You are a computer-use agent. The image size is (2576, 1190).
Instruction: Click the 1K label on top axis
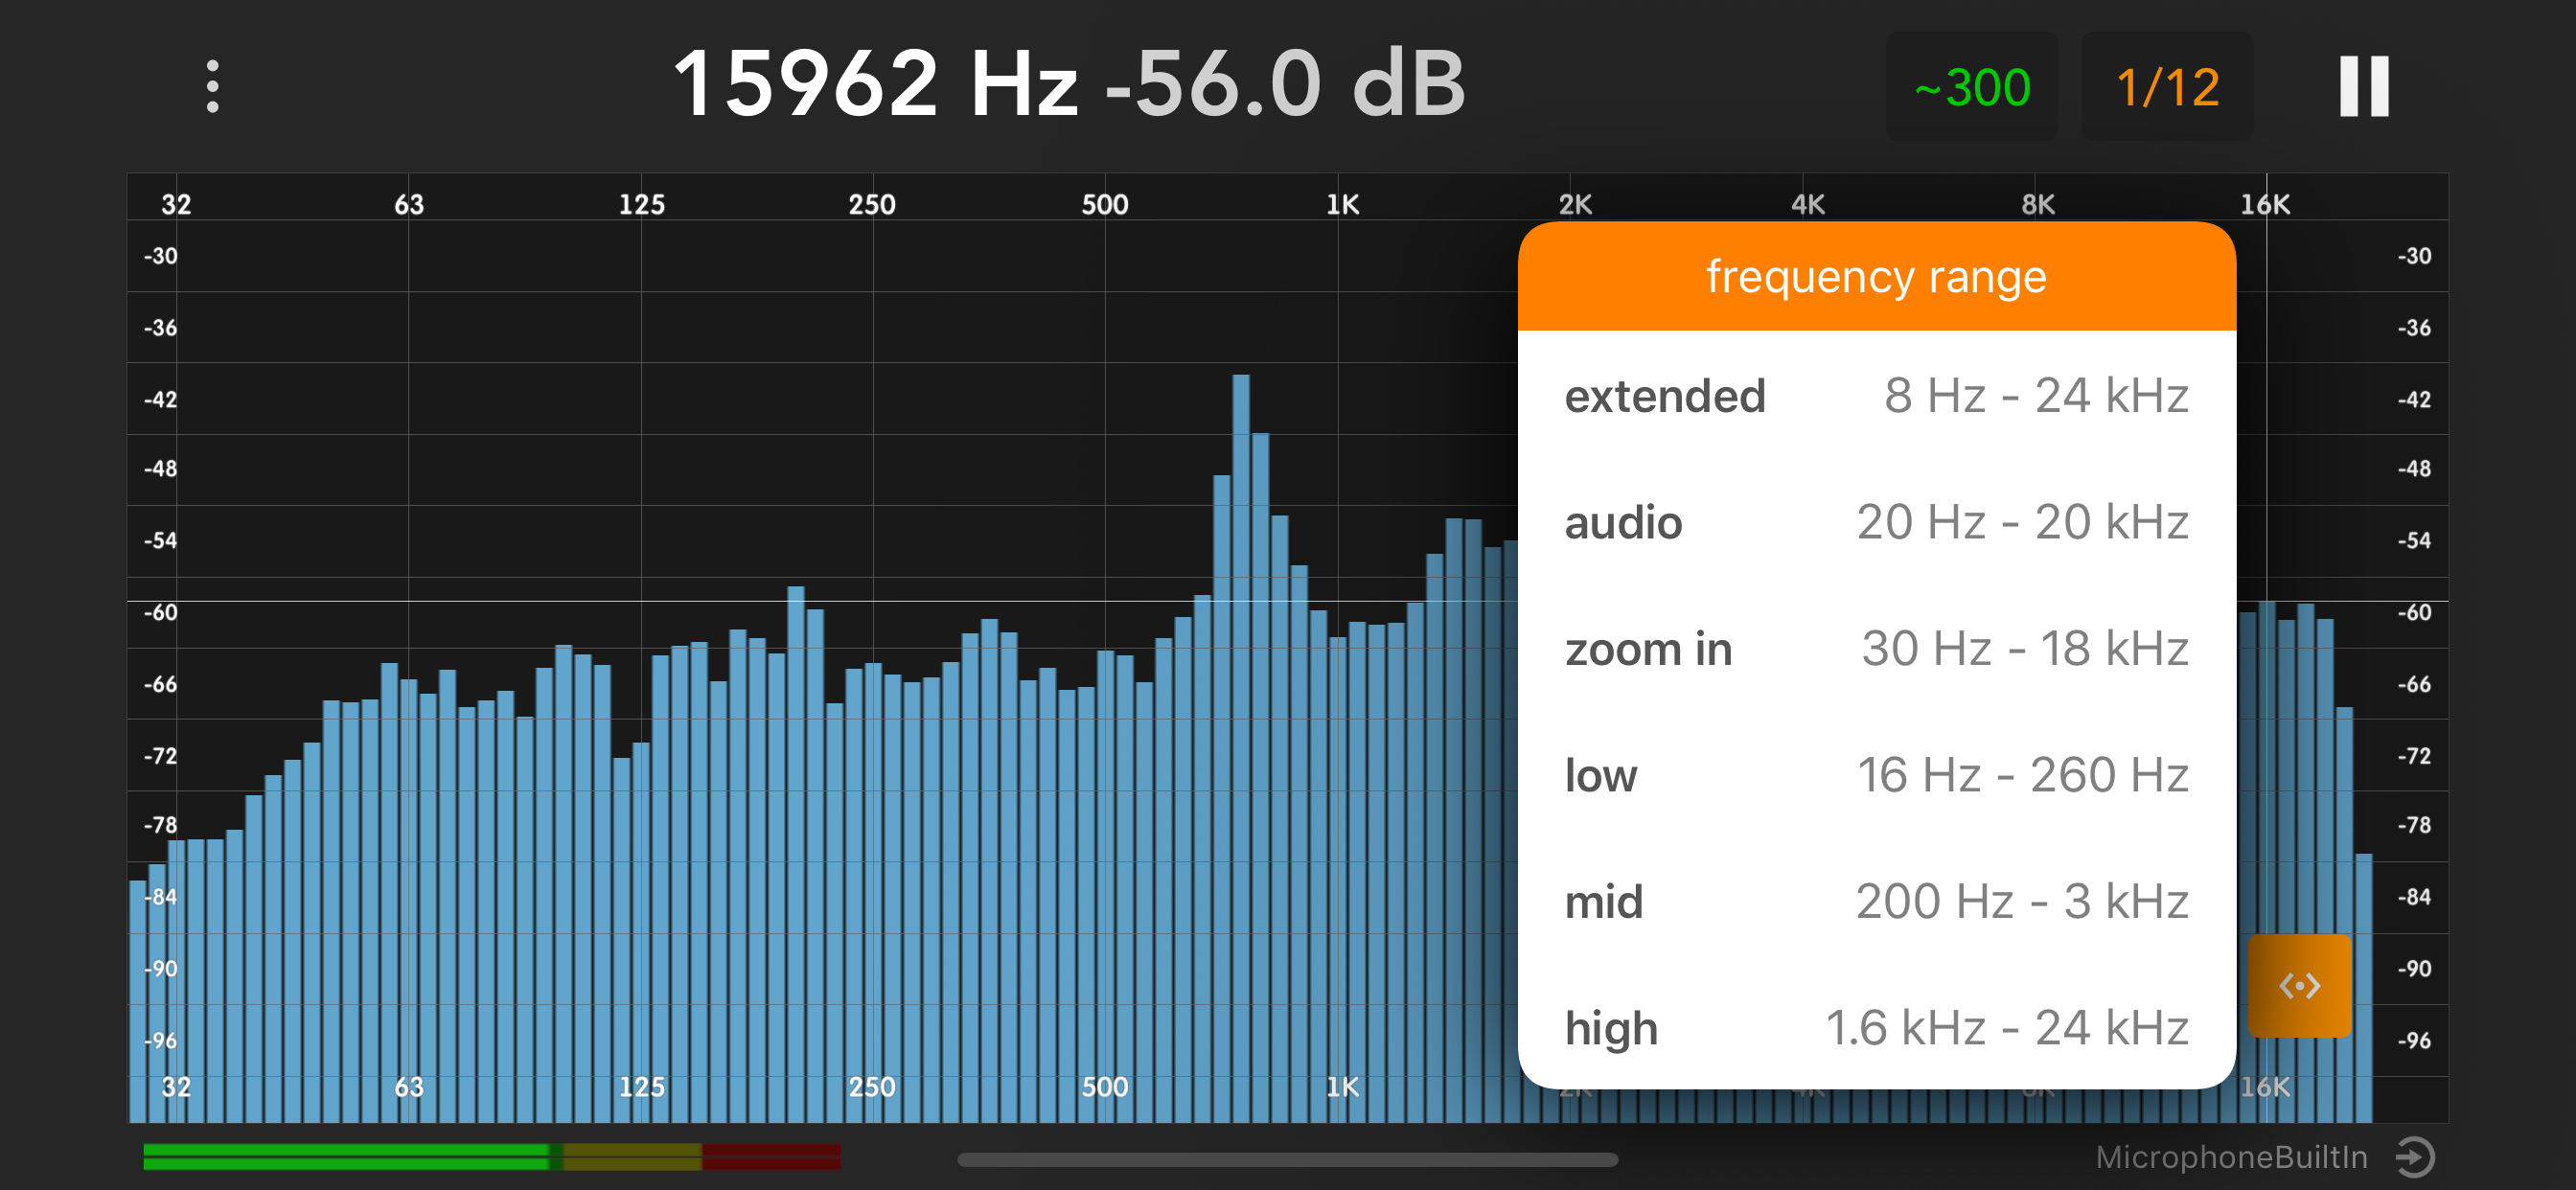point(1342,204)
